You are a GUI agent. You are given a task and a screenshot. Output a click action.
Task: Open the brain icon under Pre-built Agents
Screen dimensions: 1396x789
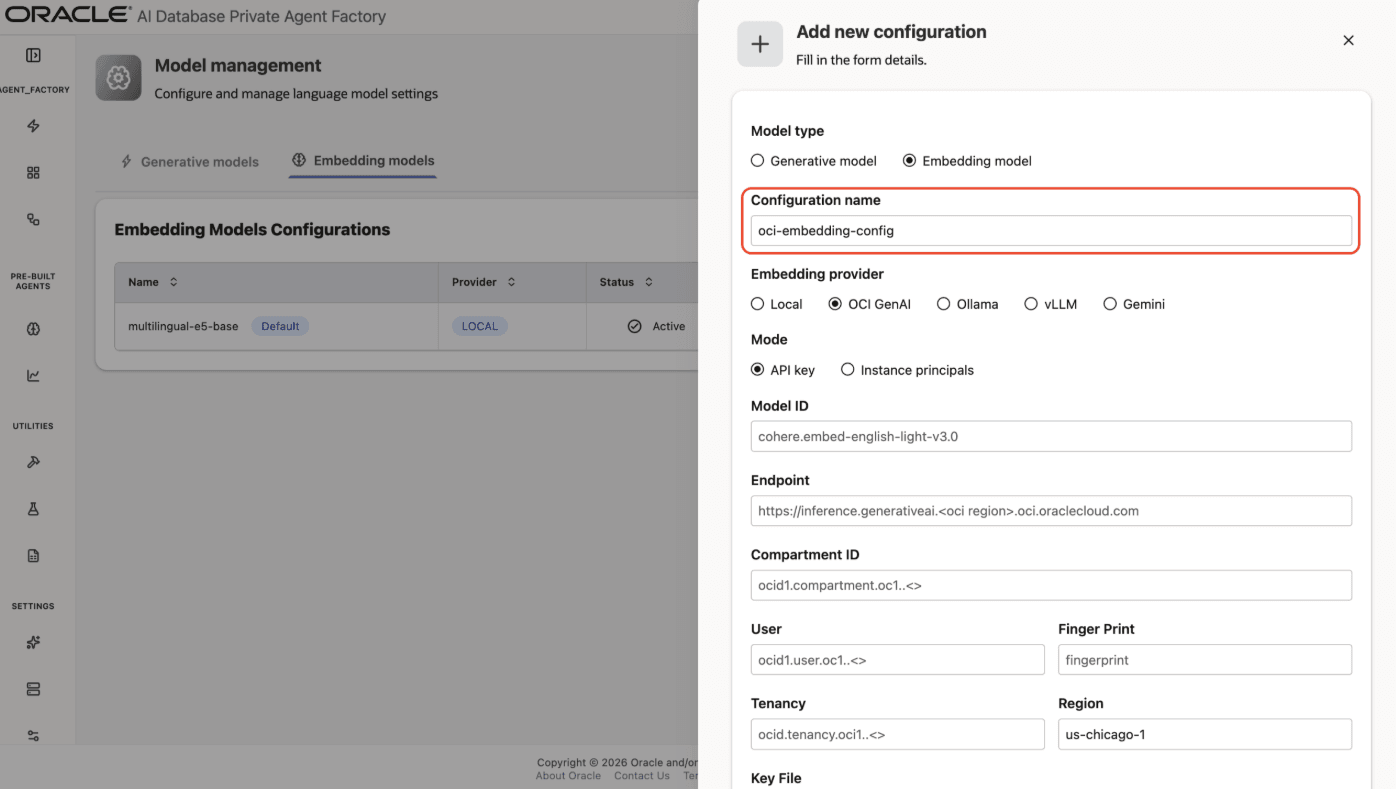pos(33,329)
